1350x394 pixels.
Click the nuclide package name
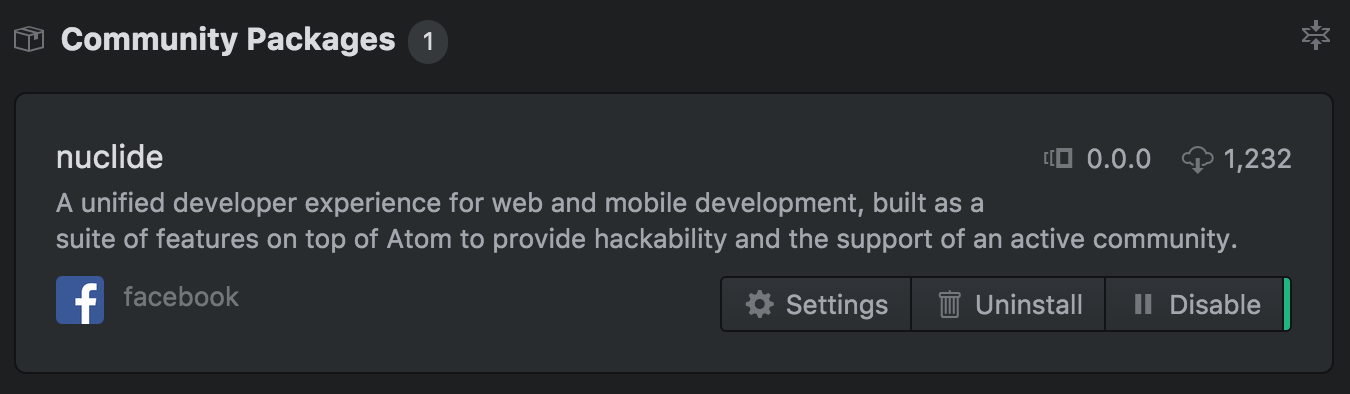click(110, 158)
